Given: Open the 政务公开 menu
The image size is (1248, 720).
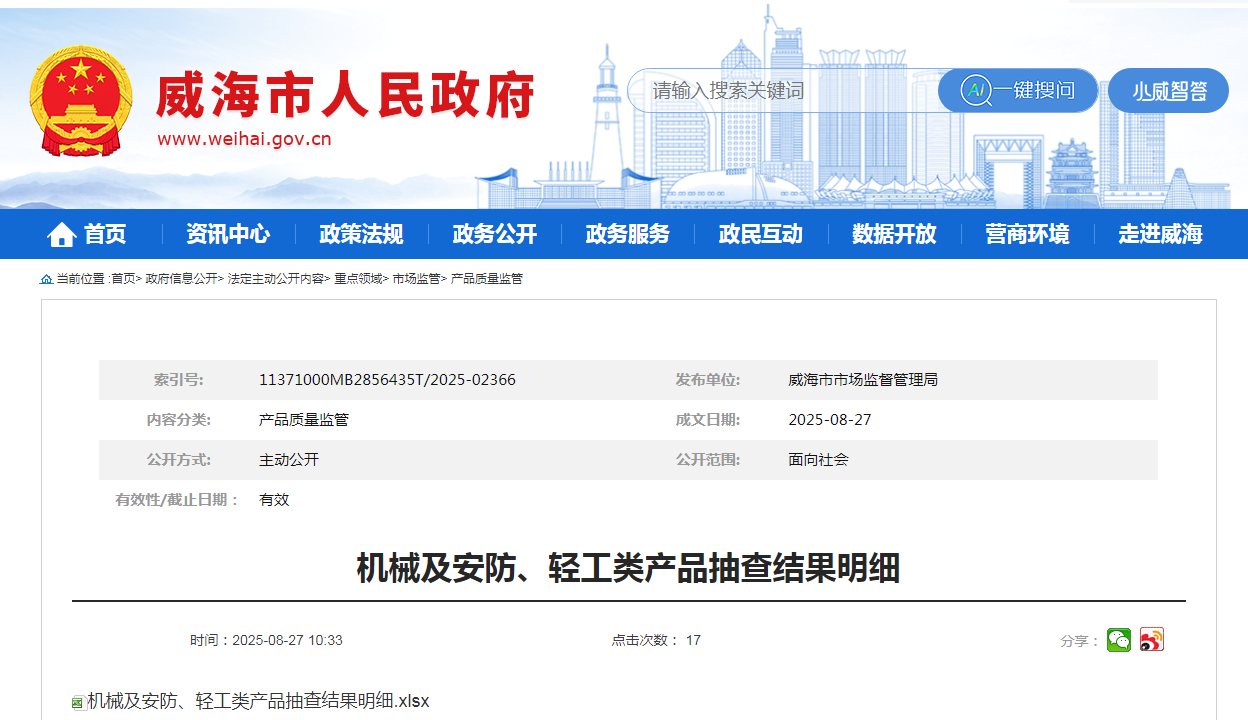Looking at the screenshot, I should [x=495, y=235].
